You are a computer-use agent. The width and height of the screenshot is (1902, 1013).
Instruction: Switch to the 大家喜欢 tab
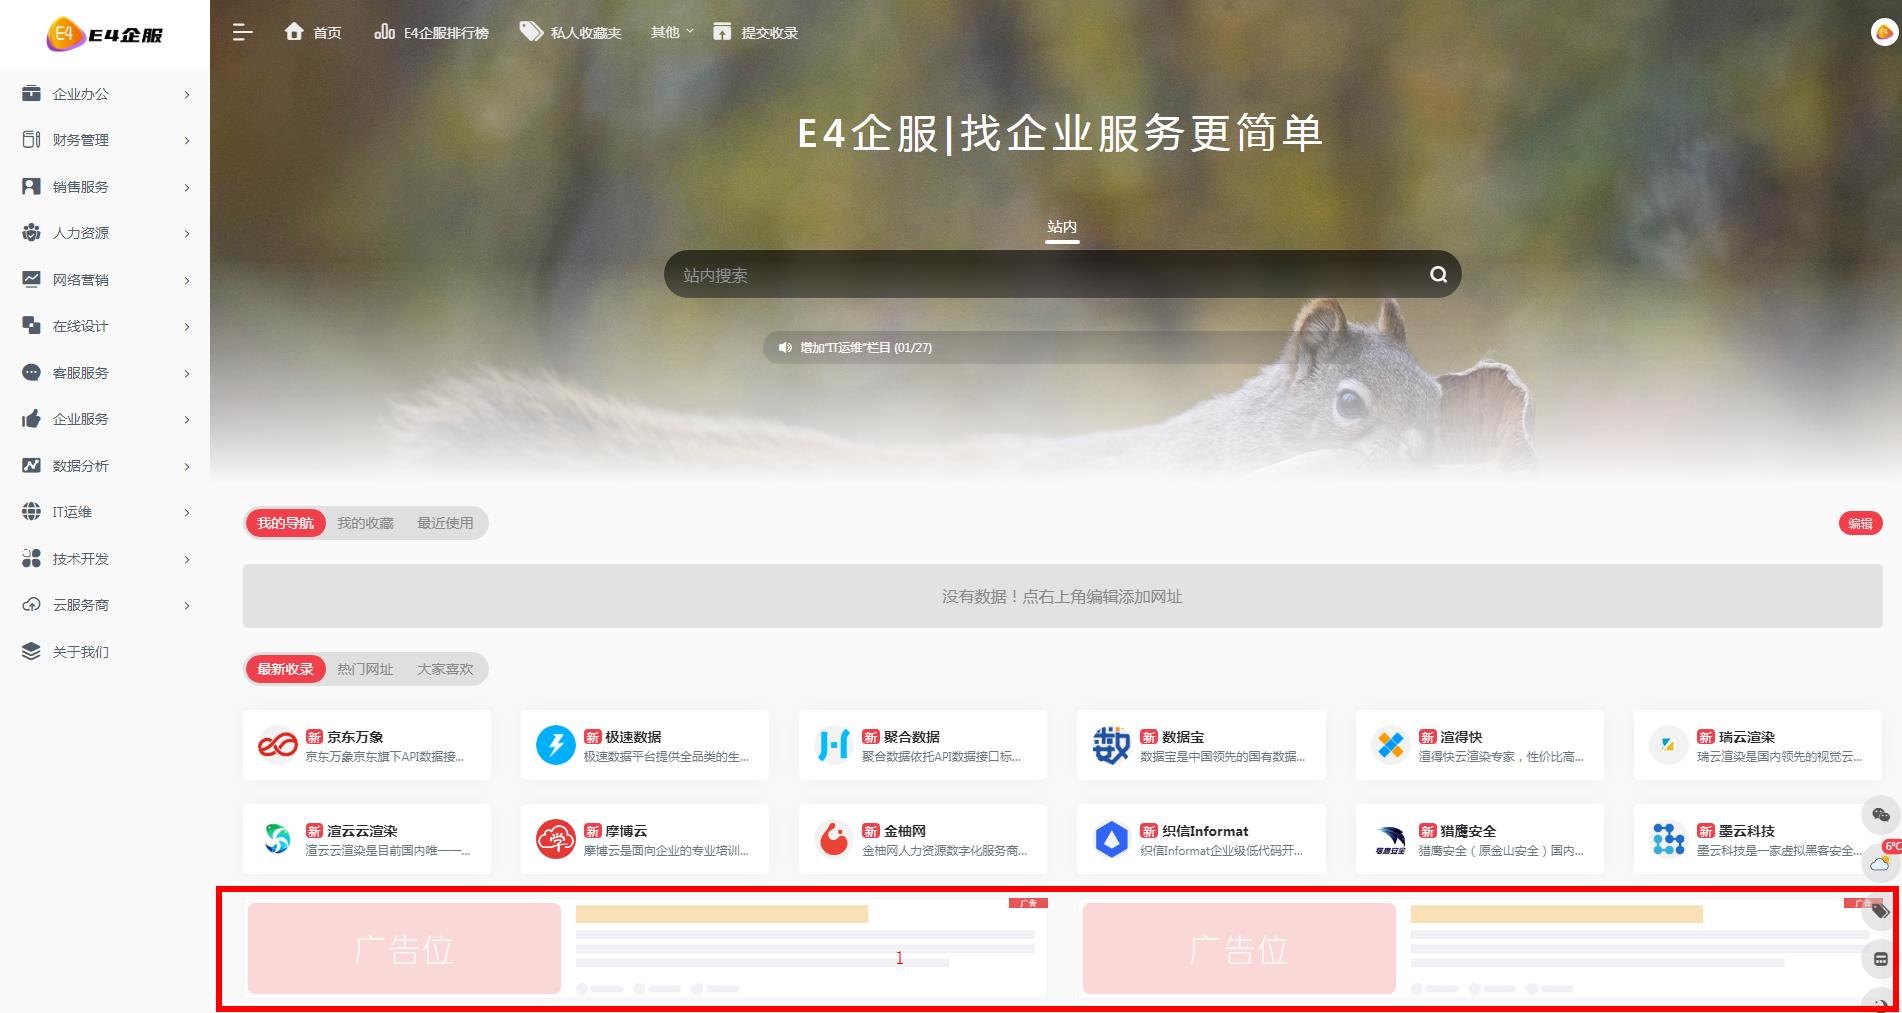(445, 669)
